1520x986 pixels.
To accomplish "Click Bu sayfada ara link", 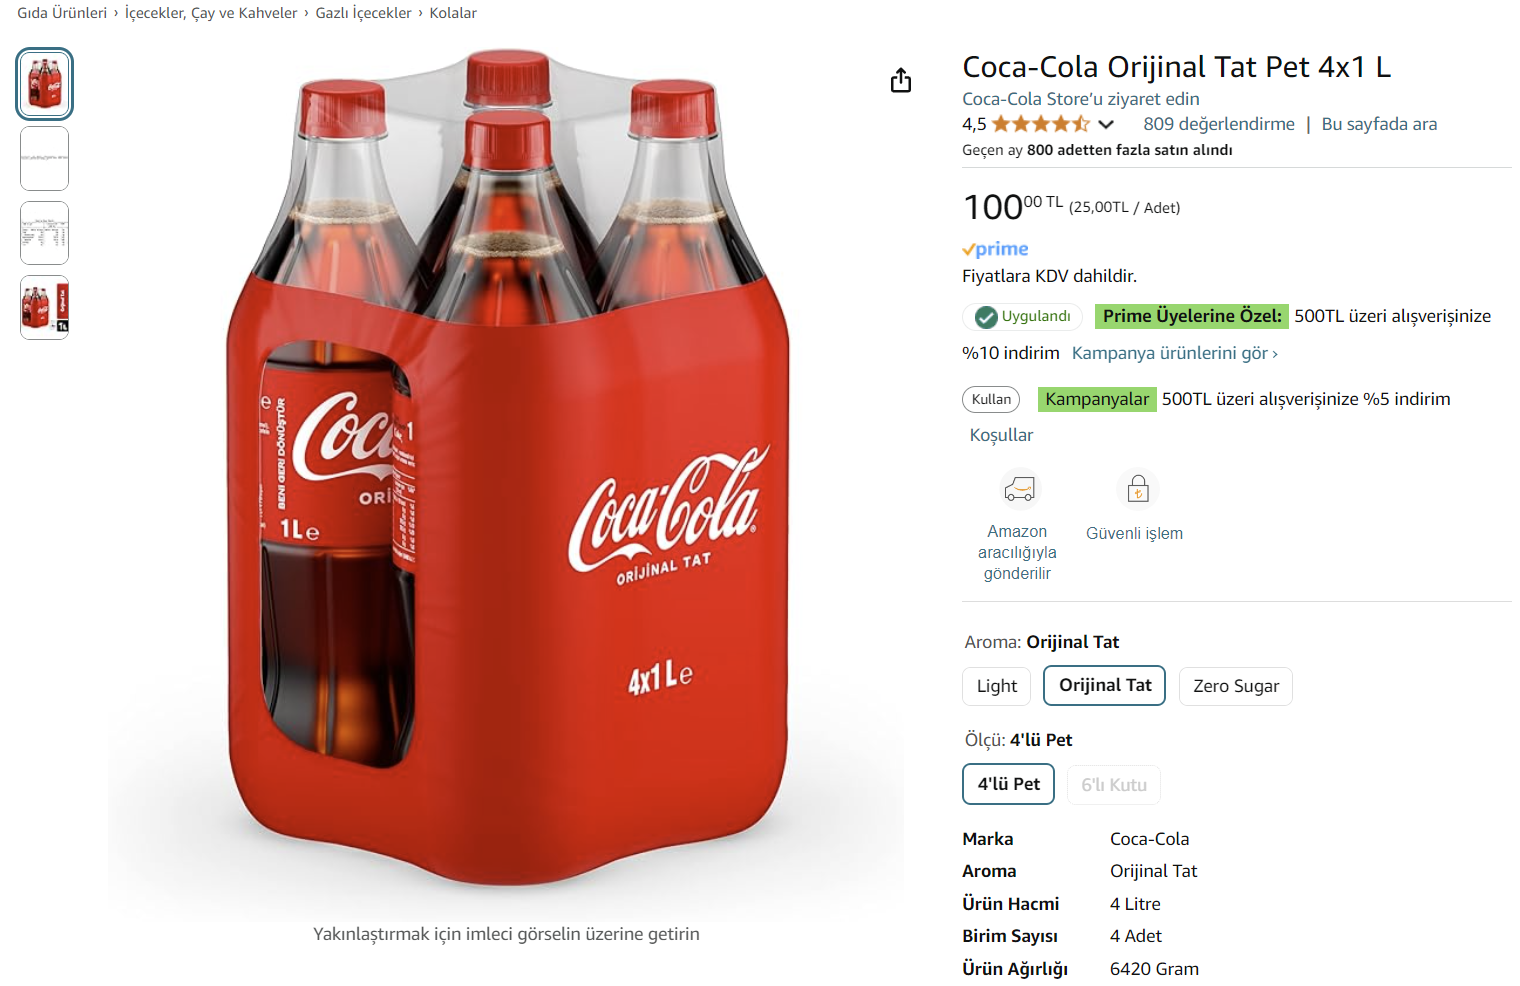I will coord(1379,124).
